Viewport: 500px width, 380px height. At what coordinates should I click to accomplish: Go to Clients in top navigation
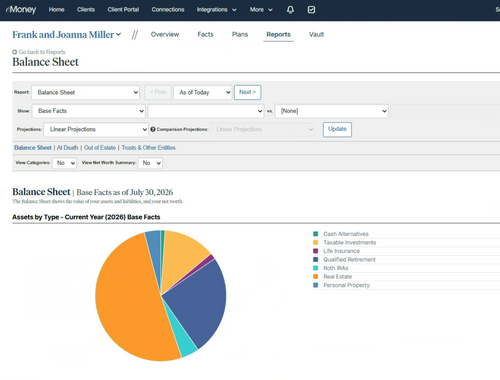click(86, 10)
